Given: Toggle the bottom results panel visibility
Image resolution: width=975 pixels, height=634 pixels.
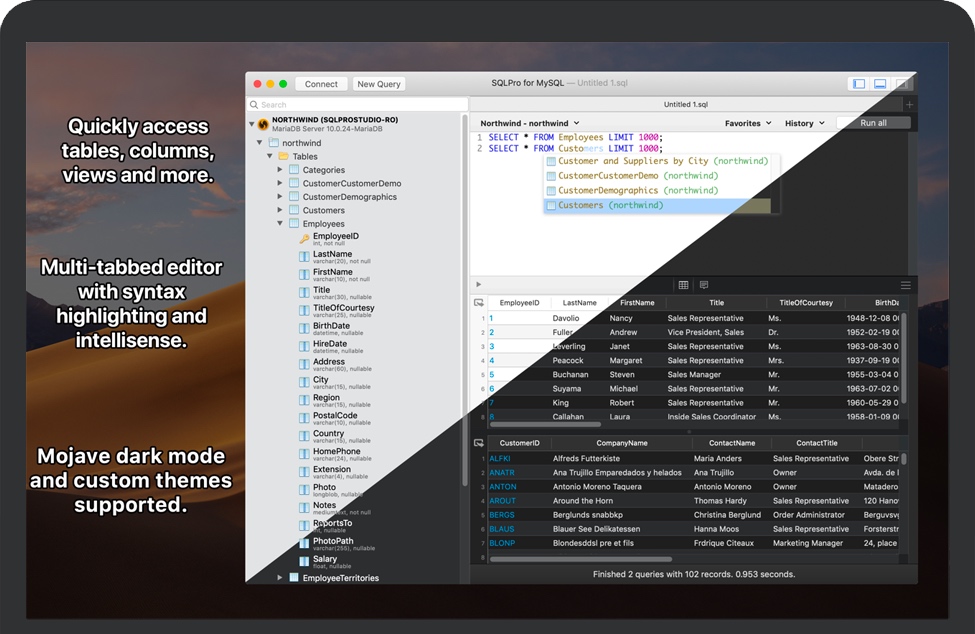Looking at the screenshot, I should 880,84.
